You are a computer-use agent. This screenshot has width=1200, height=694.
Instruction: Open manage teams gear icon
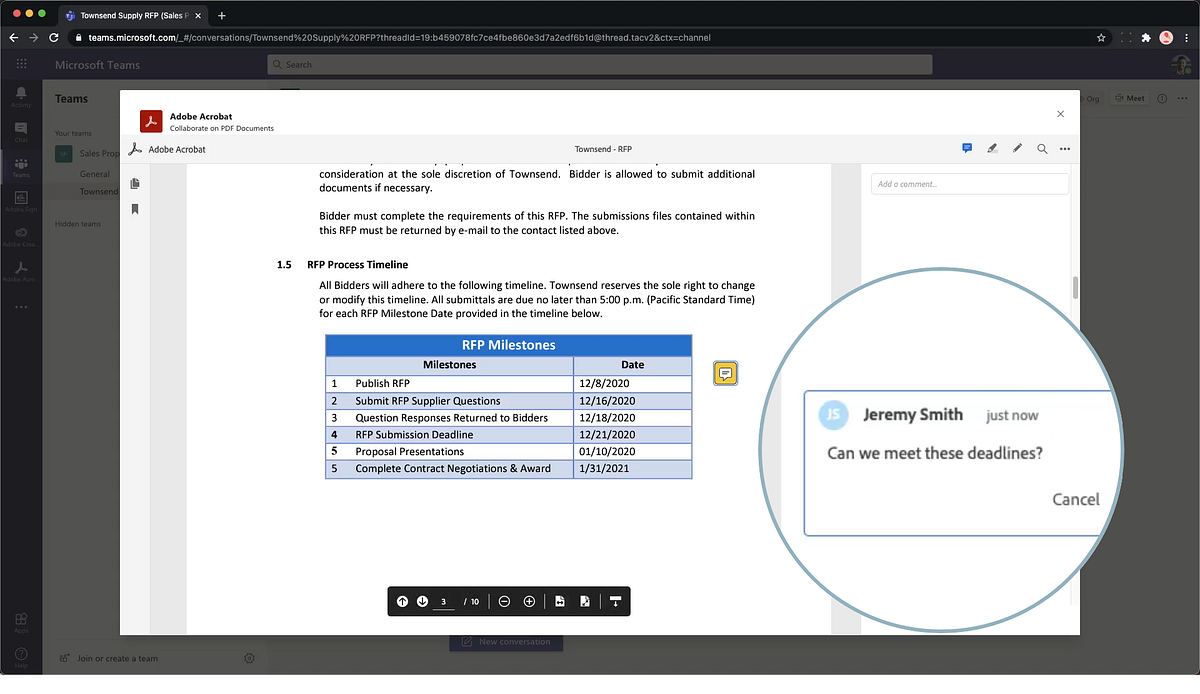point(249,658)
